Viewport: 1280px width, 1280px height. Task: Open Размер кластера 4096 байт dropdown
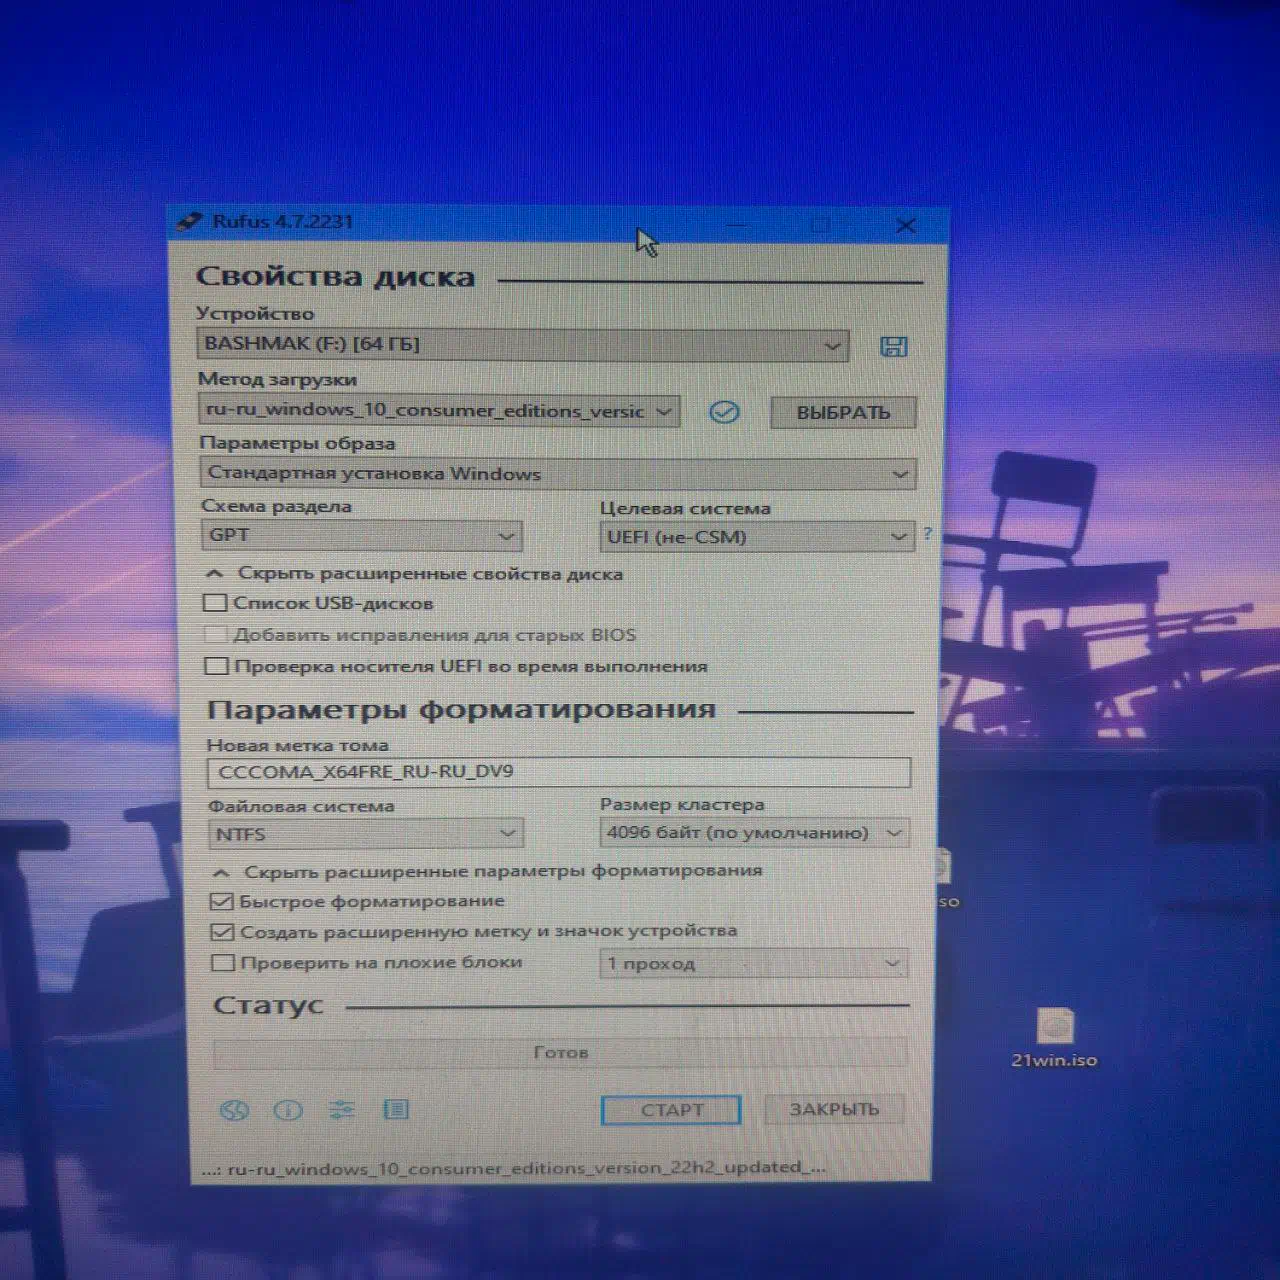[754, 832]
